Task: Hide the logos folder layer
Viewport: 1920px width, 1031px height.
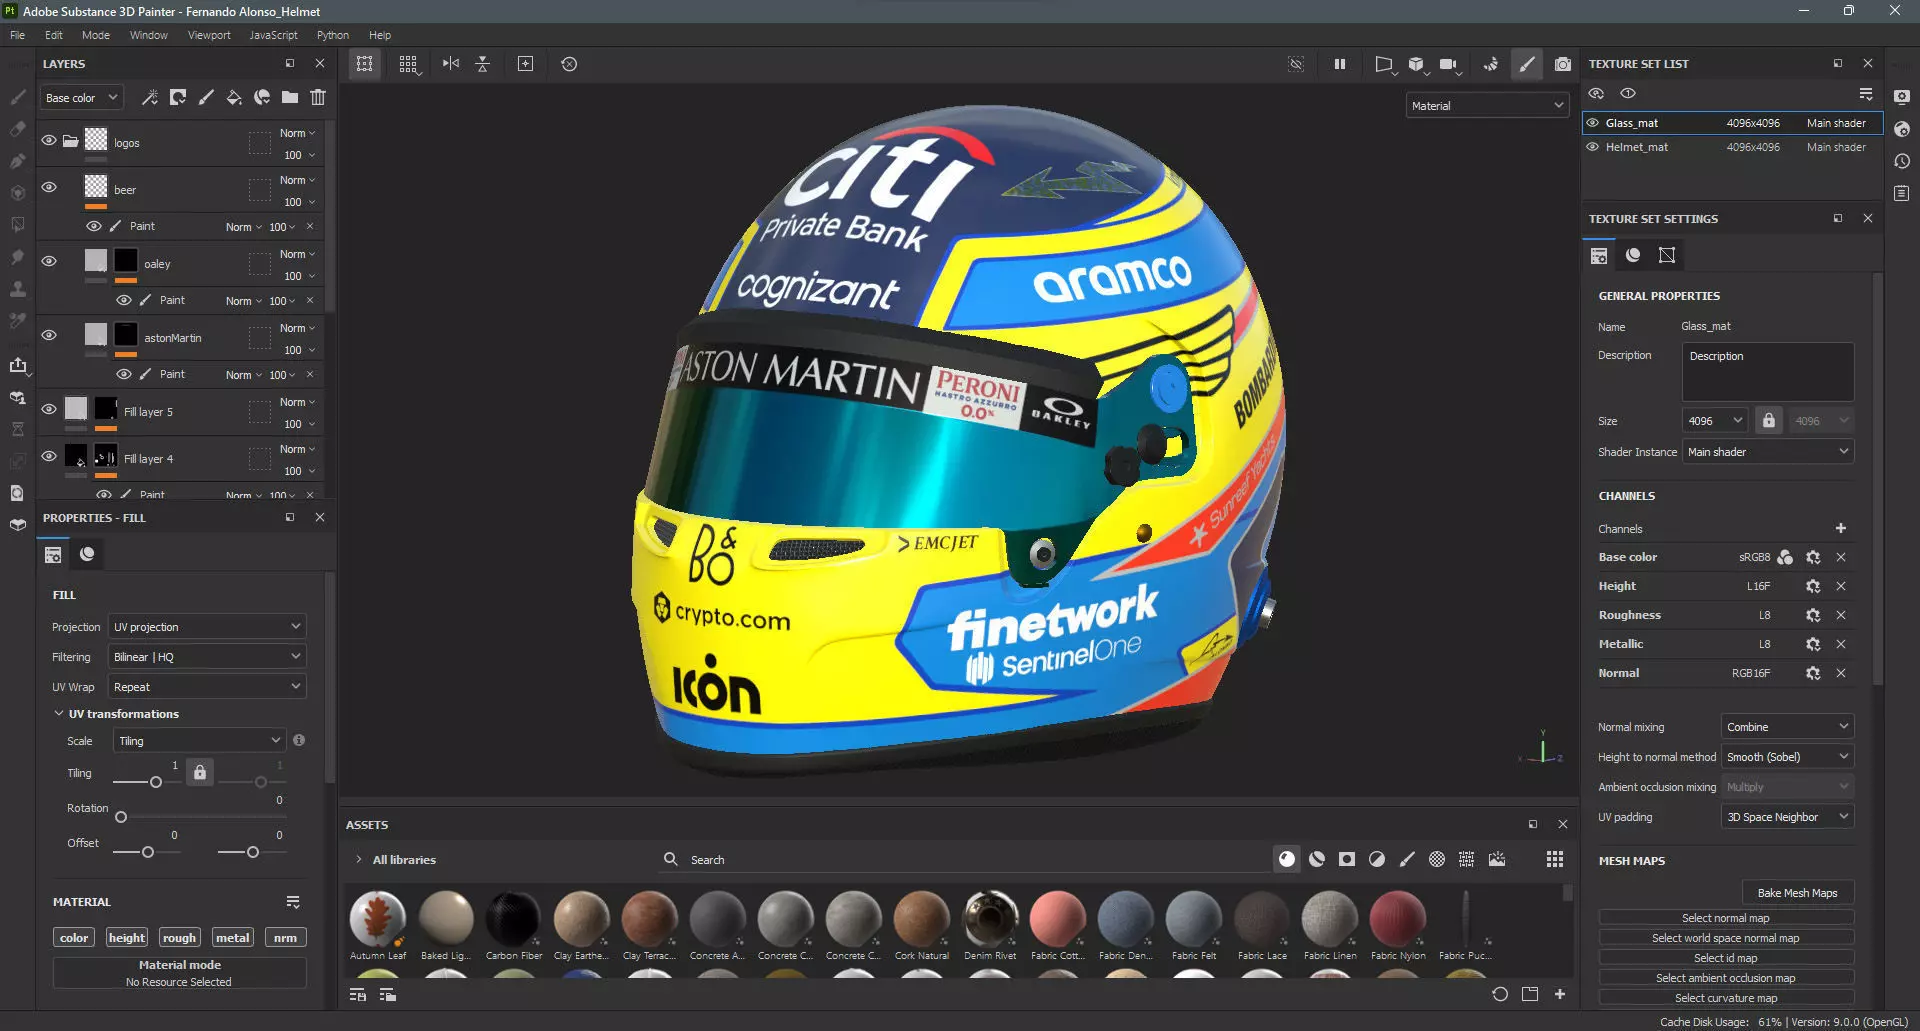Action: (x=48, y=141)
